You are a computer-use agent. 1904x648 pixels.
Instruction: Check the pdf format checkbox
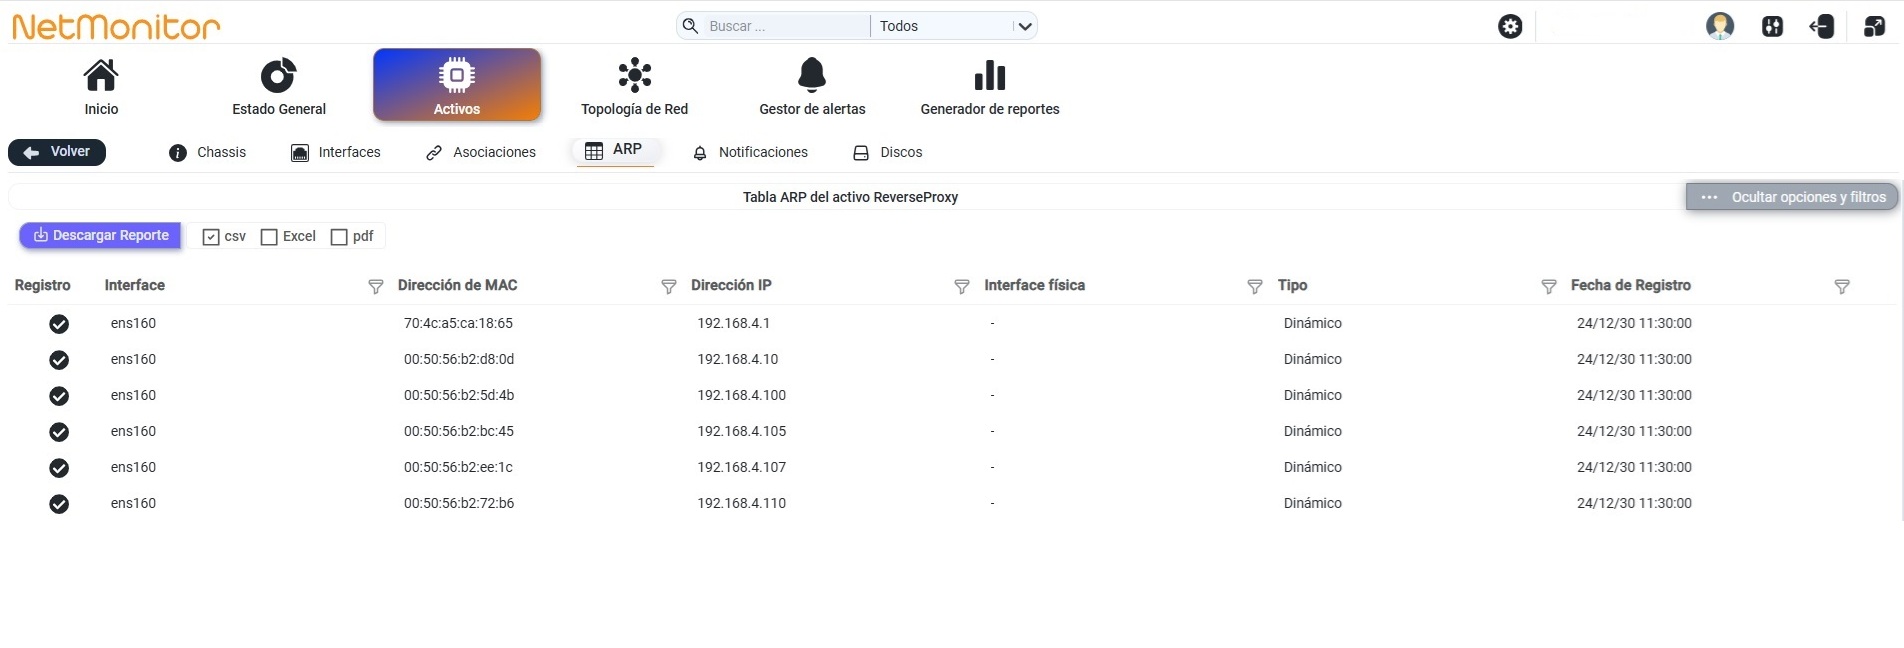coord(339,237)
